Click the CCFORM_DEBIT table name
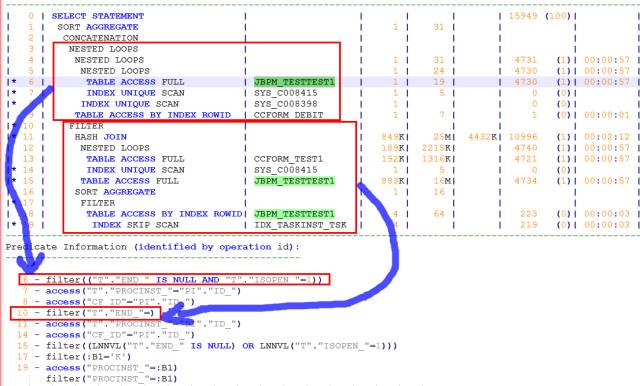The image size is (640, 386). pyautogui.click(x=288, y=115)
